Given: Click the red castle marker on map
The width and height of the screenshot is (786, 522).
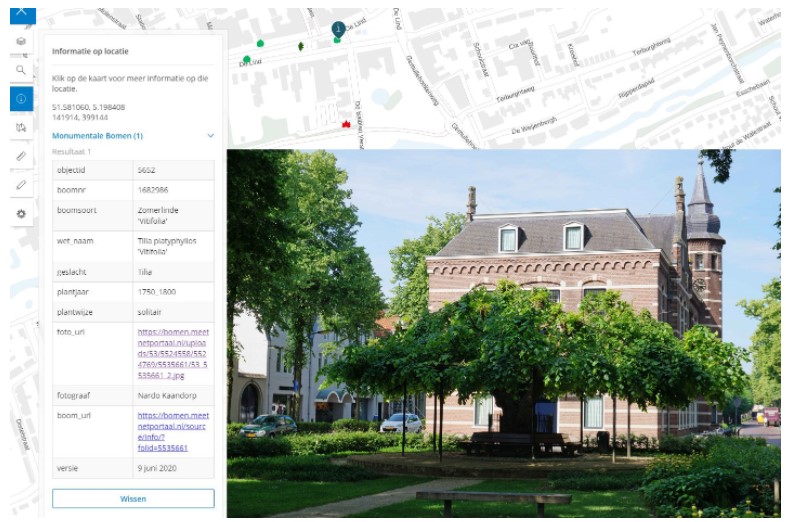Looking at the screenshot, I should pos(346,124).
